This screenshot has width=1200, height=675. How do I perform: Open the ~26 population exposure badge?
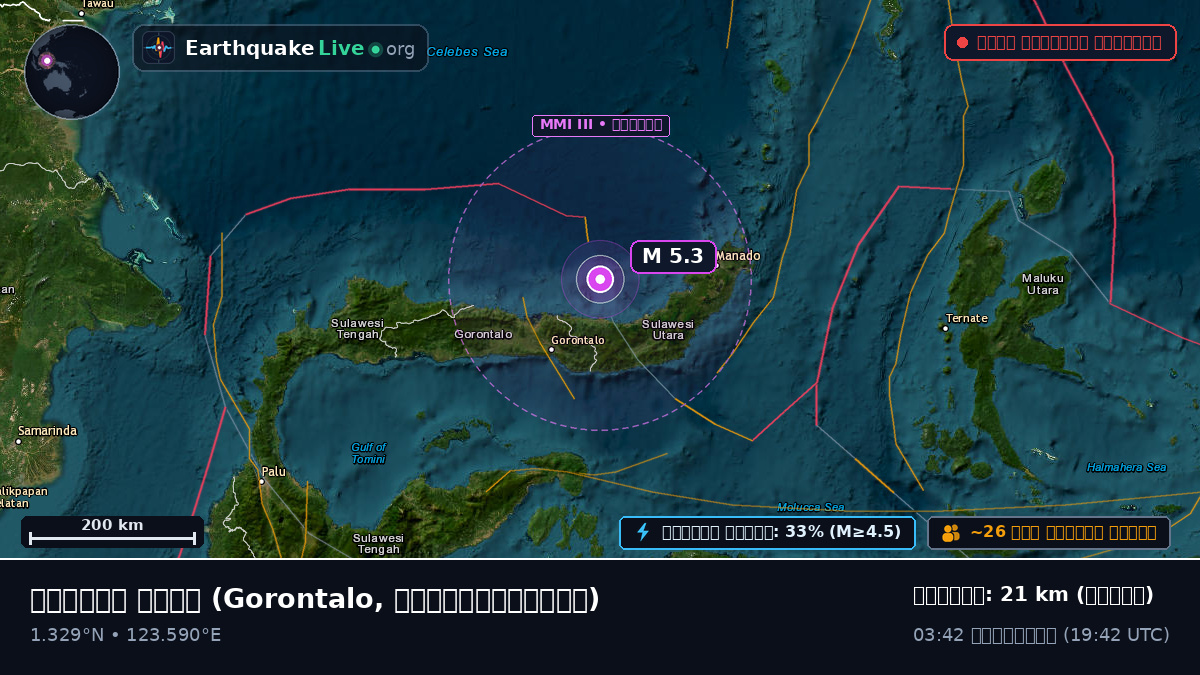tap(1049, 533)
